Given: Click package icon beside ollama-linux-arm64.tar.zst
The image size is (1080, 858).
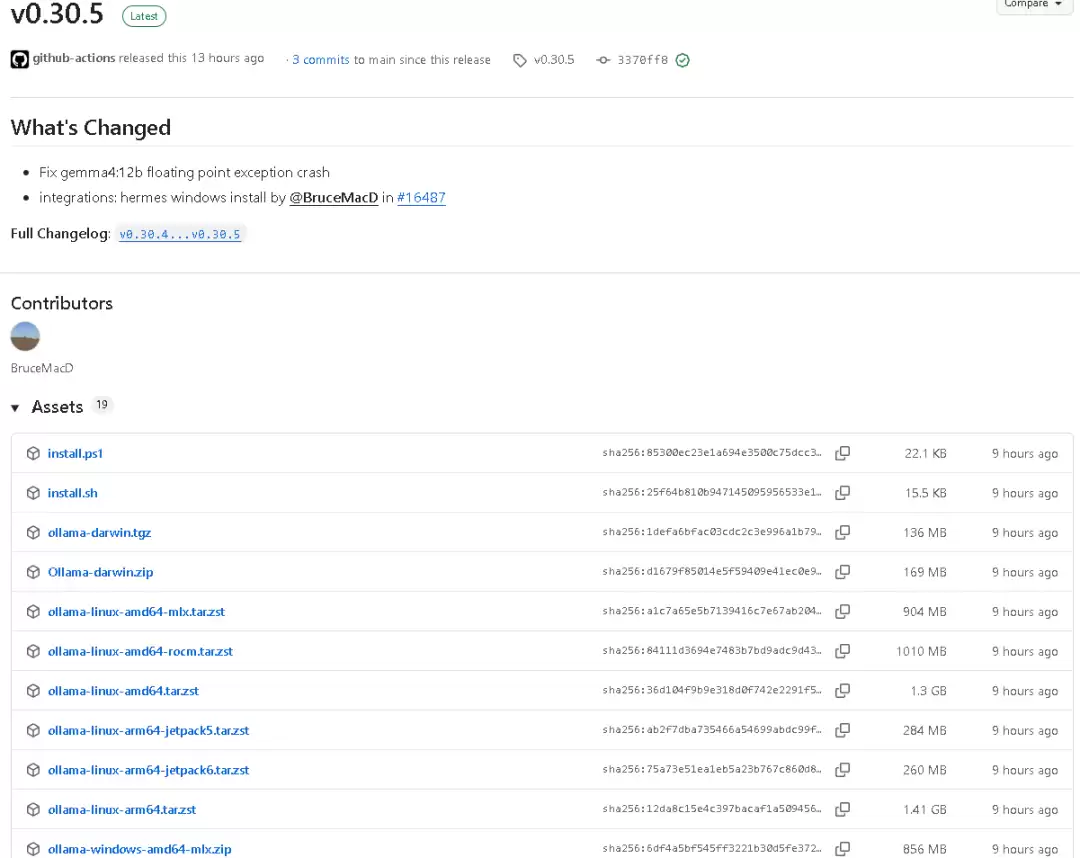Looking at the screenshot, I should point(33,810).
